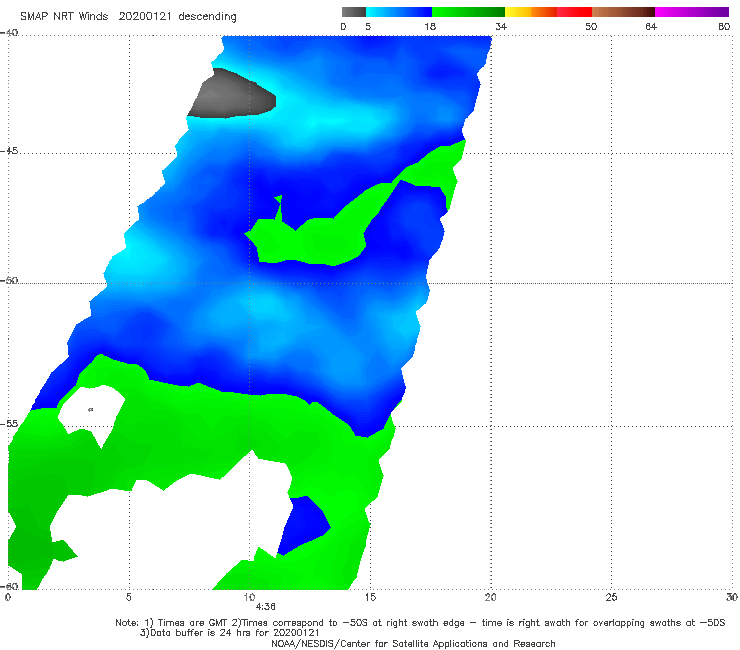
Task: Click the red 34-50 segment of the colorbar
Action: (x=548, y=12)
